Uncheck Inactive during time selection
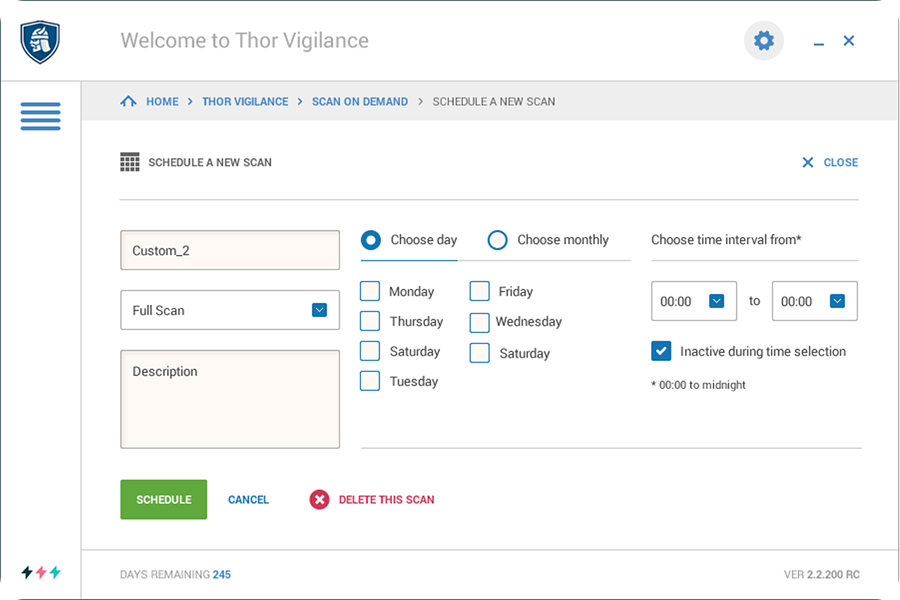Image resolution: width=900 pixels, height=600 pixels. (x=661, y=351)
